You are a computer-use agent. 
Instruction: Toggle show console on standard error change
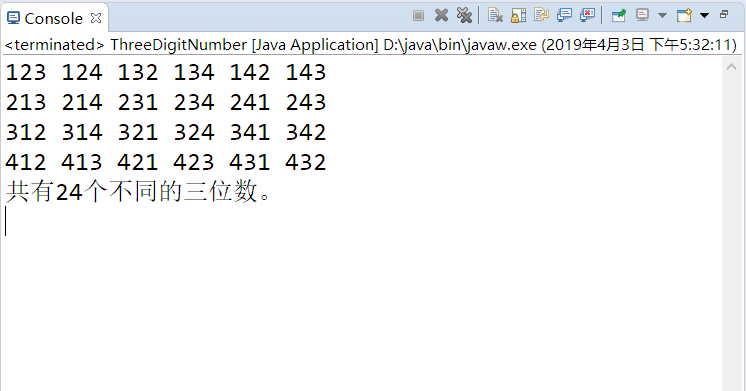pyautogui.click(x=588, y=16)
